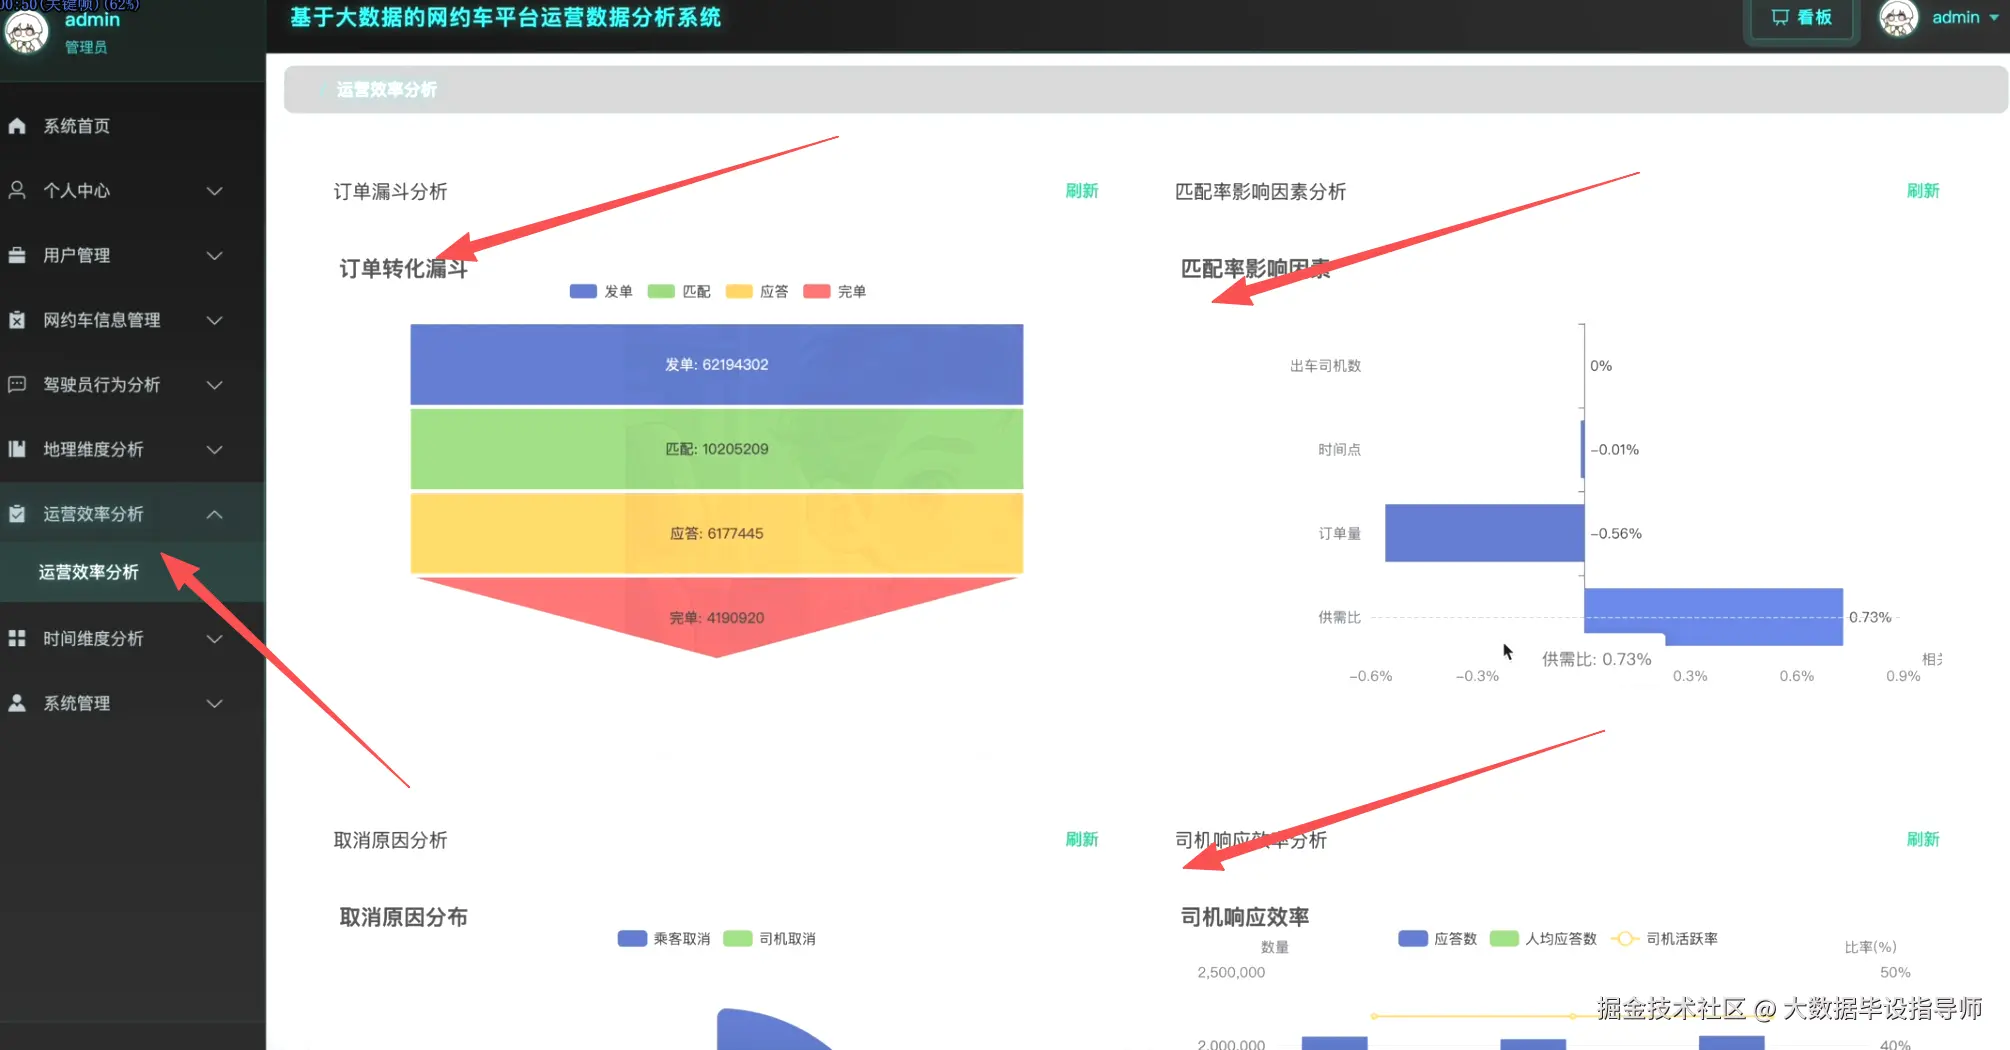This screenshot has width=2010, height=1050.
Task: Expand the 用户管理 chevron
Action: point(214,255)
